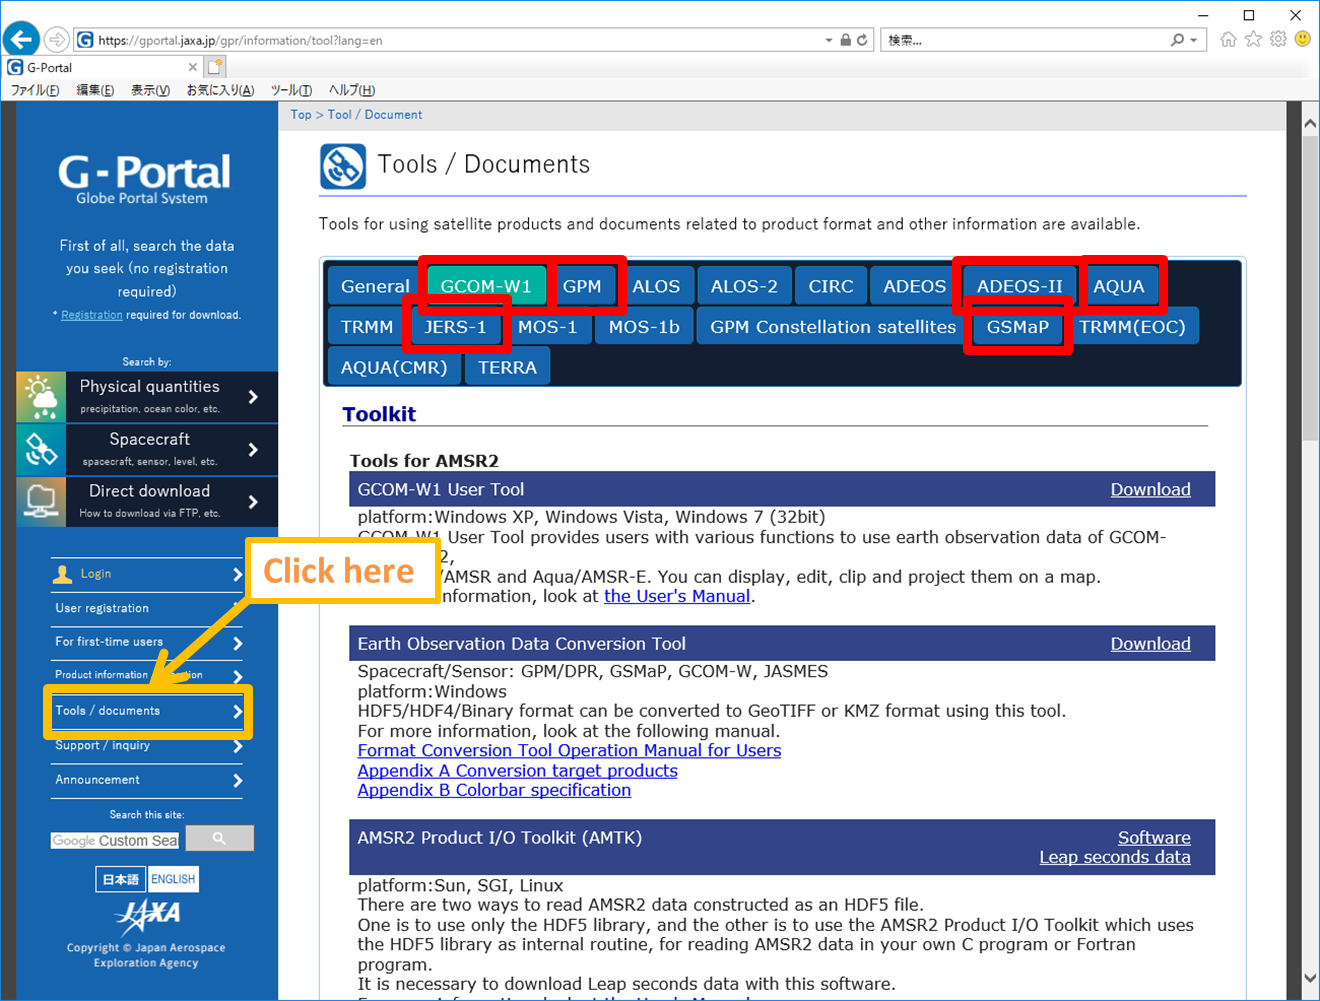Switch site language to 日本語

(121, 879)
